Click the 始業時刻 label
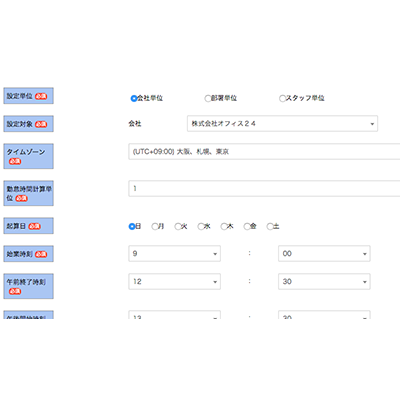Viewport: 400px width, 400px height. click(x=28, y=254)
